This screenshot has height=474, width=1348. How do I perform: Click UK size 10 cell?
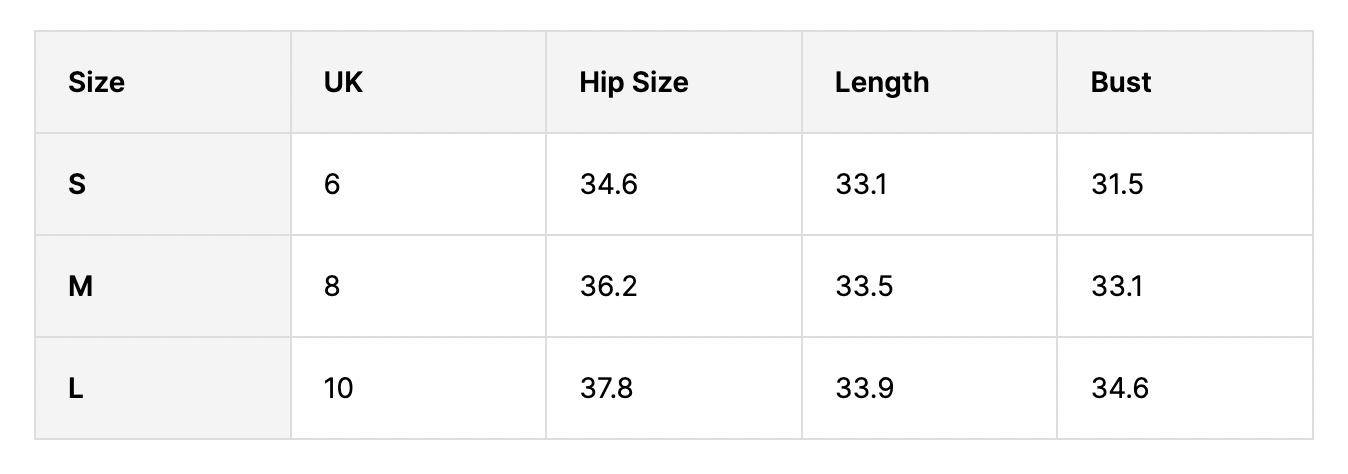click(x=338, y=388)
